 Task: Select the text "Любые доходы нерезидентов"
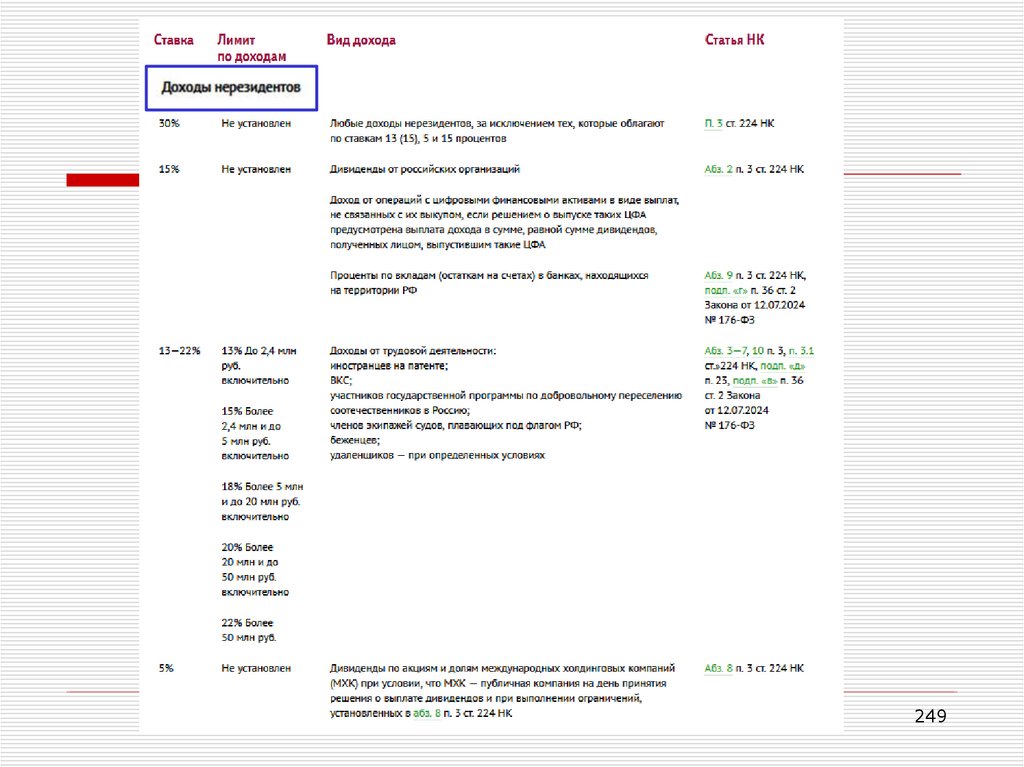[400, 123]
